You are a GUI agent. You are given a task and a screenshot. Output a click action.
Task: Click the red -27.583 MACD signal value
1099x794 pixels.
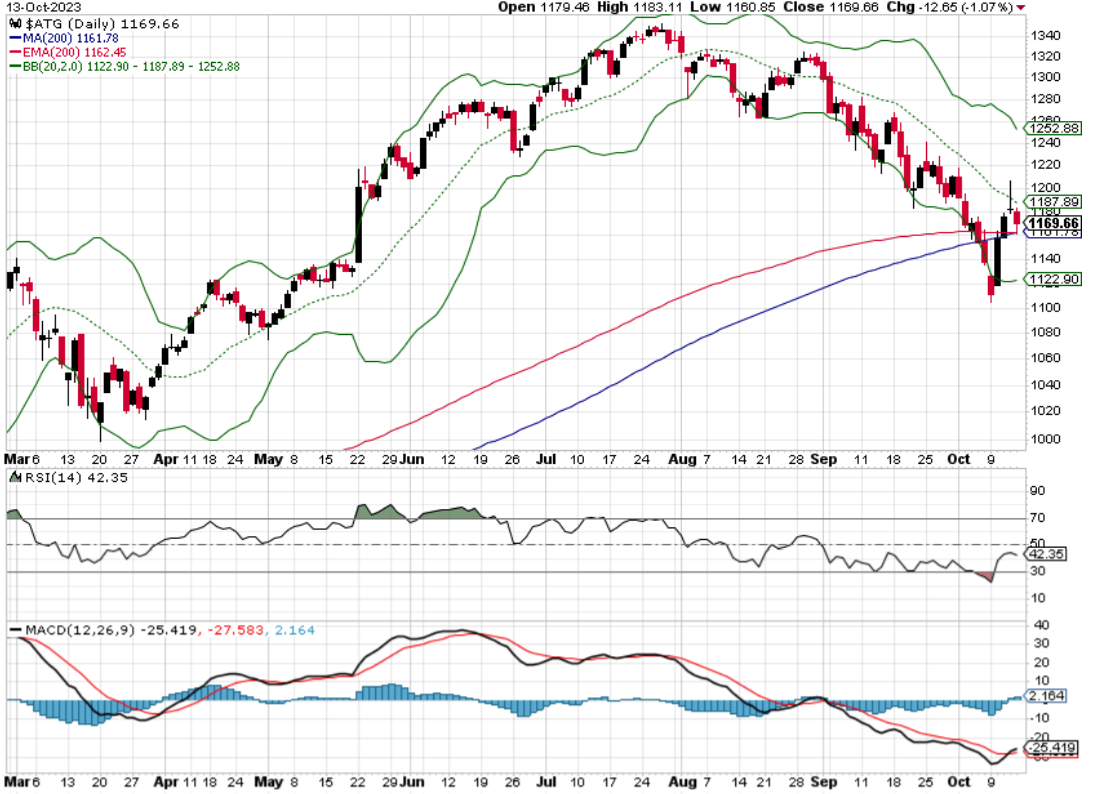pos(236,630)
